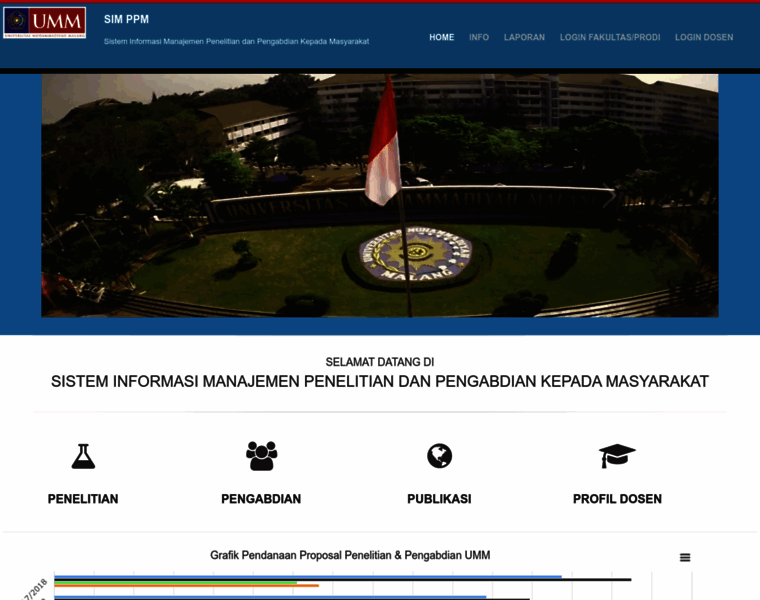The image size is (760, 600).
Task: Click the people group icon for Pengabdian
Action: 261,456
